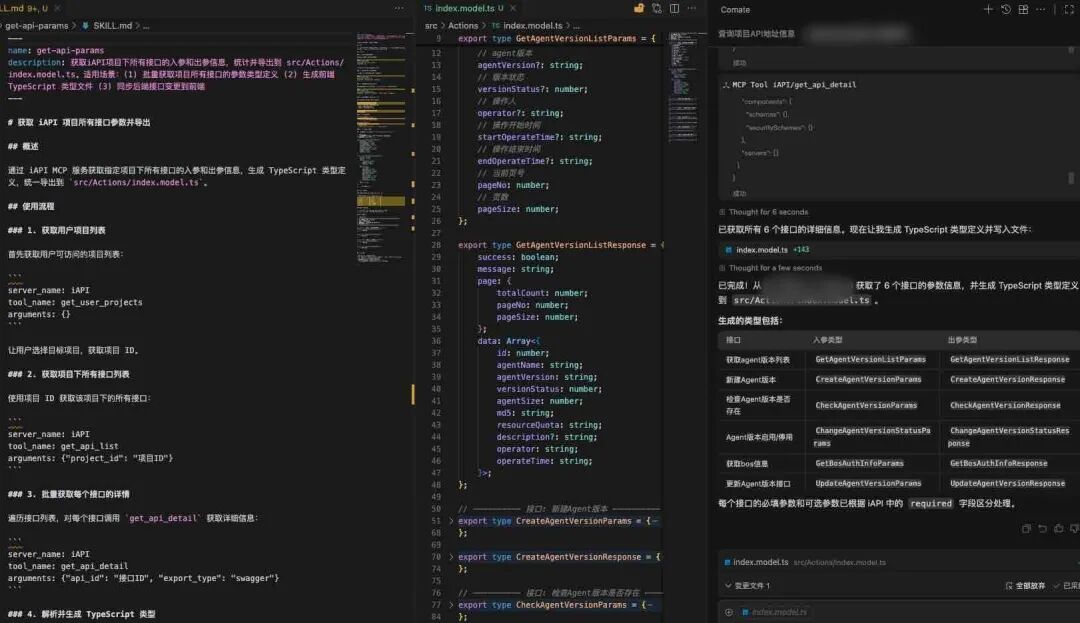Image resolution: width=1080 pixels, height=623 pixels.
Task: Open more actions for index.model.ts editor
Action: pyautogui.click(x=692, y=8)
